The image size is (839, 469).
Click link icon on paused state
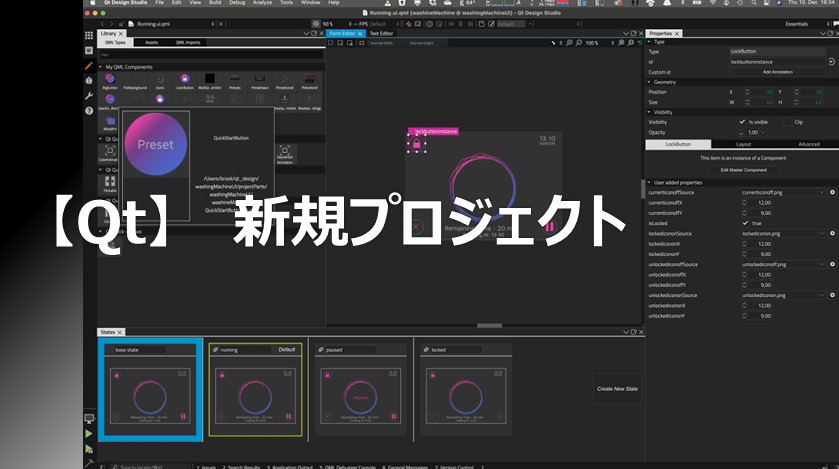[321, 350]
